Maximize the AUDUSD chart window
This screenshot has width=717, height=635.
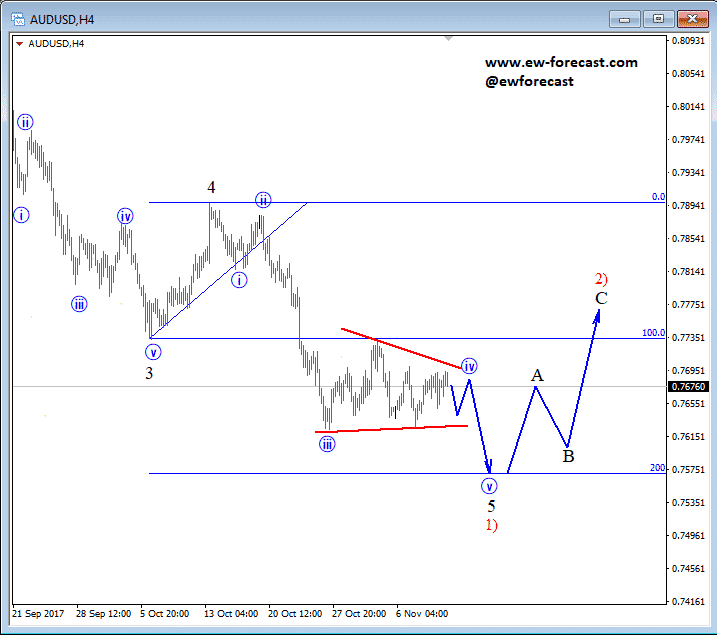(658, 19)
